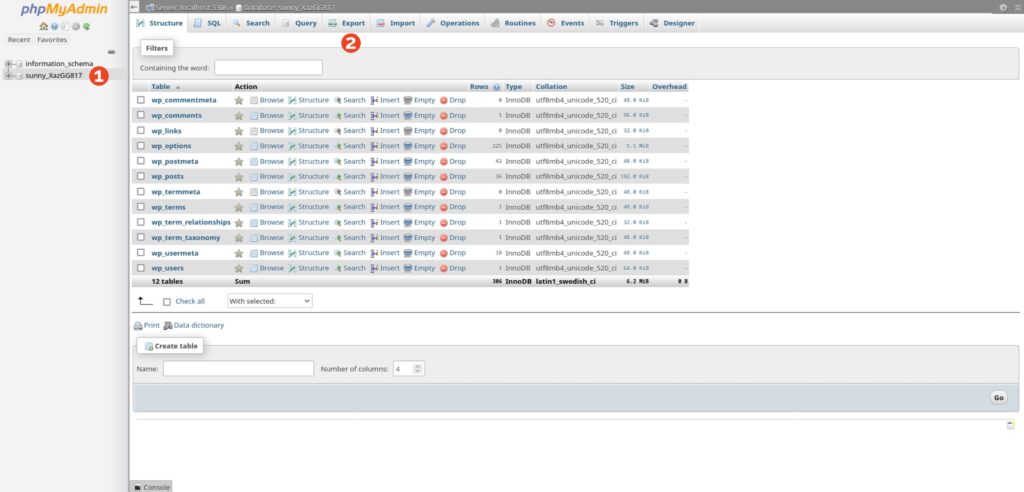Image resolution: width=1024 pixels, height=492 pixels.
Task: Open the gear settings icon in navigation panel
Action: click(76, 27)
